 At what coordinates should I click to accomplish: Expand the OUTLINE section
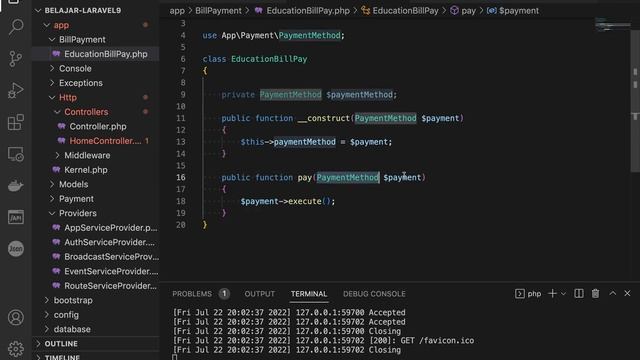point(61,344)
